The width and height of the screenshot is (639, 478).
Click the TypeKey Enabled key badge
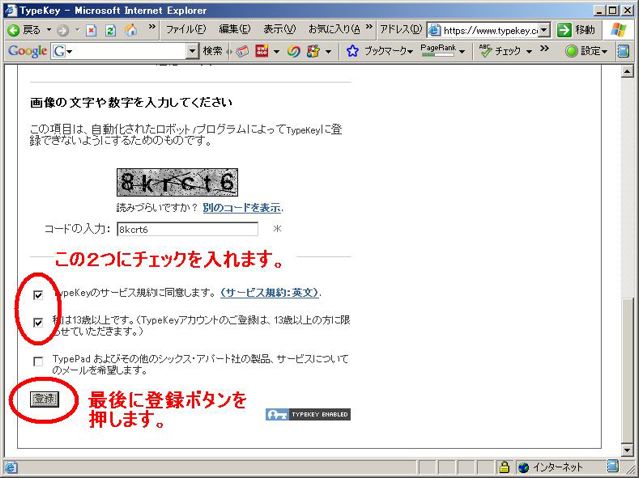pos(308,414)
